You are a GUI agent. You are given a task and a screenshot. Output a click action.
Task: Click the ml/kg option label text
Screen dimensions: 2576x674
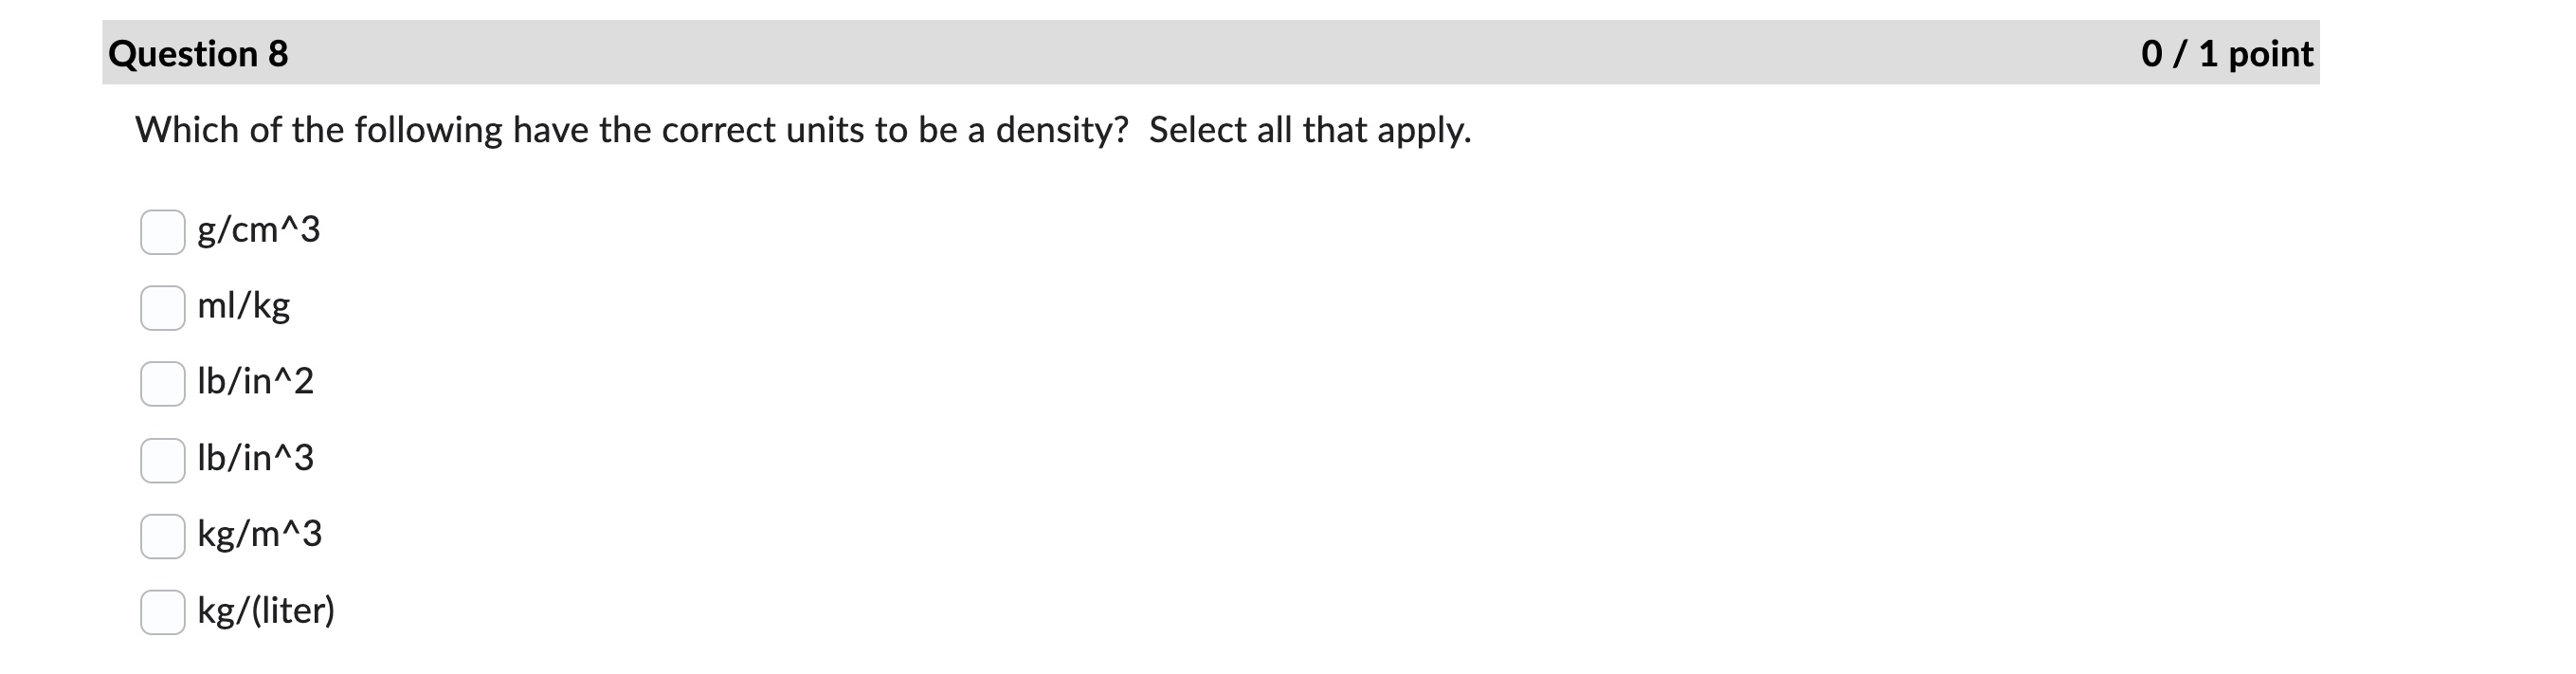pyautogui.click(x=245, y=307)
